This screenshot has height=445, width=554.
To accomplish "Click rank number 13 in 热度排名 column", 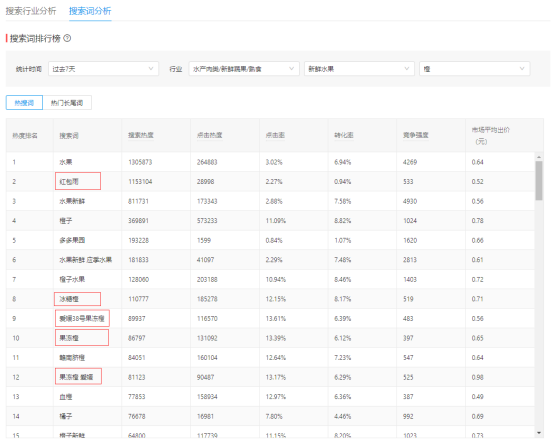I will pos(16,397).
